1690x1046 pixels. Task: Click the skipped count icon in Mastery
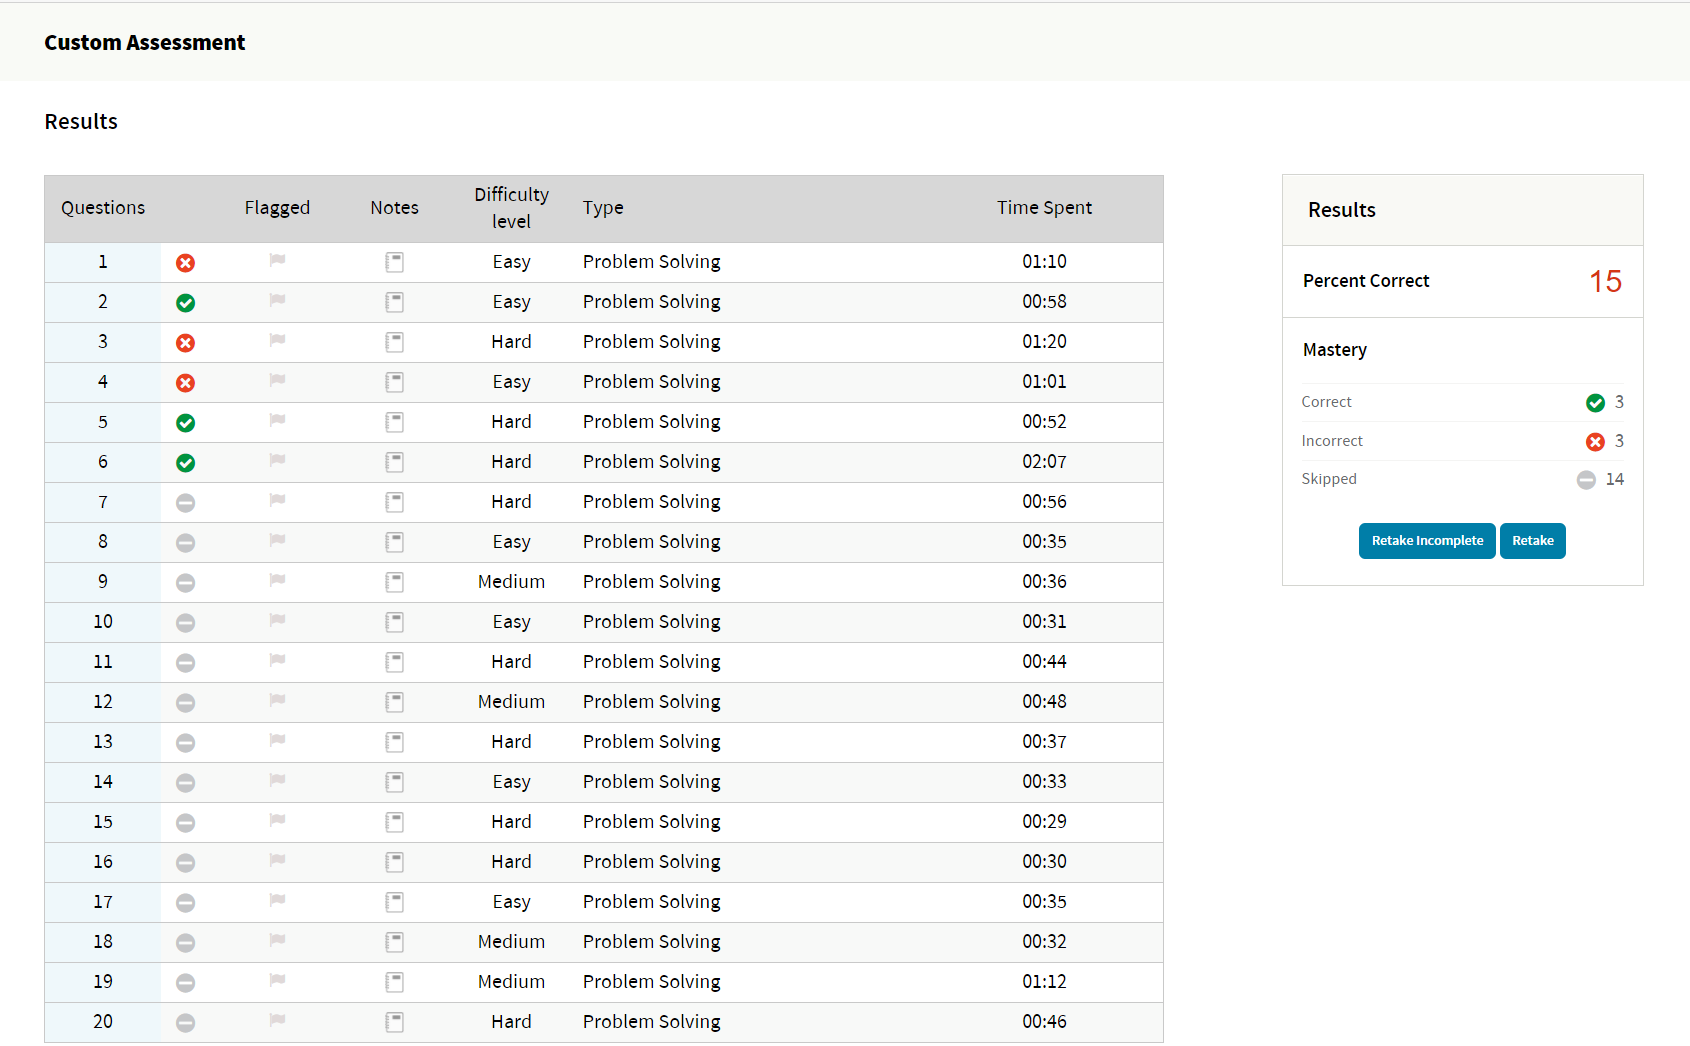pos(1586,480)
